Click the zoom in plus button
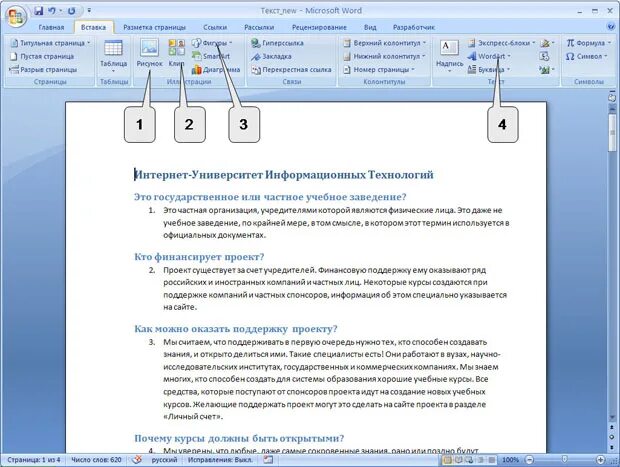The width and height of the screenshot is (620, 467). click(600, 460)
